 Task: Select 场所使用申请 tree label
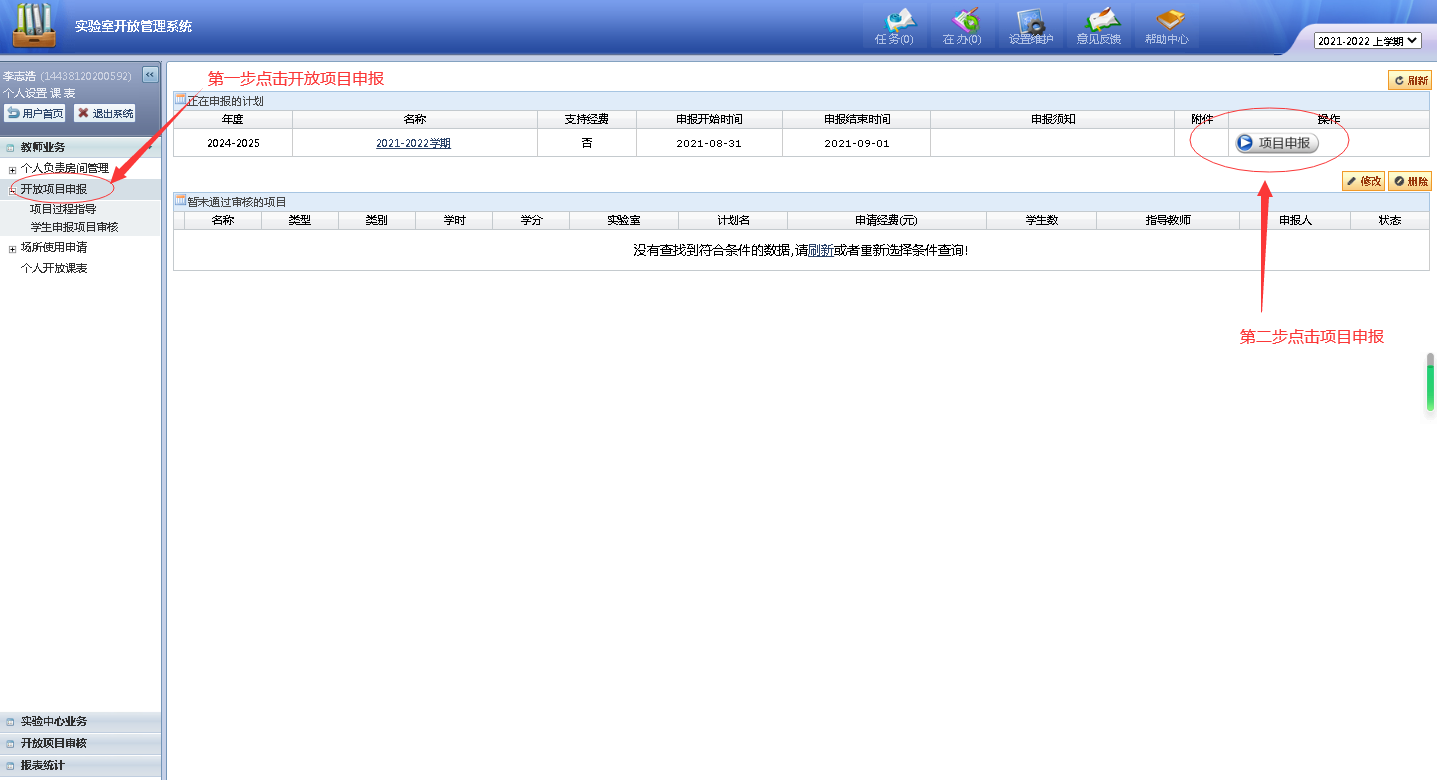(x=54, y=248)
